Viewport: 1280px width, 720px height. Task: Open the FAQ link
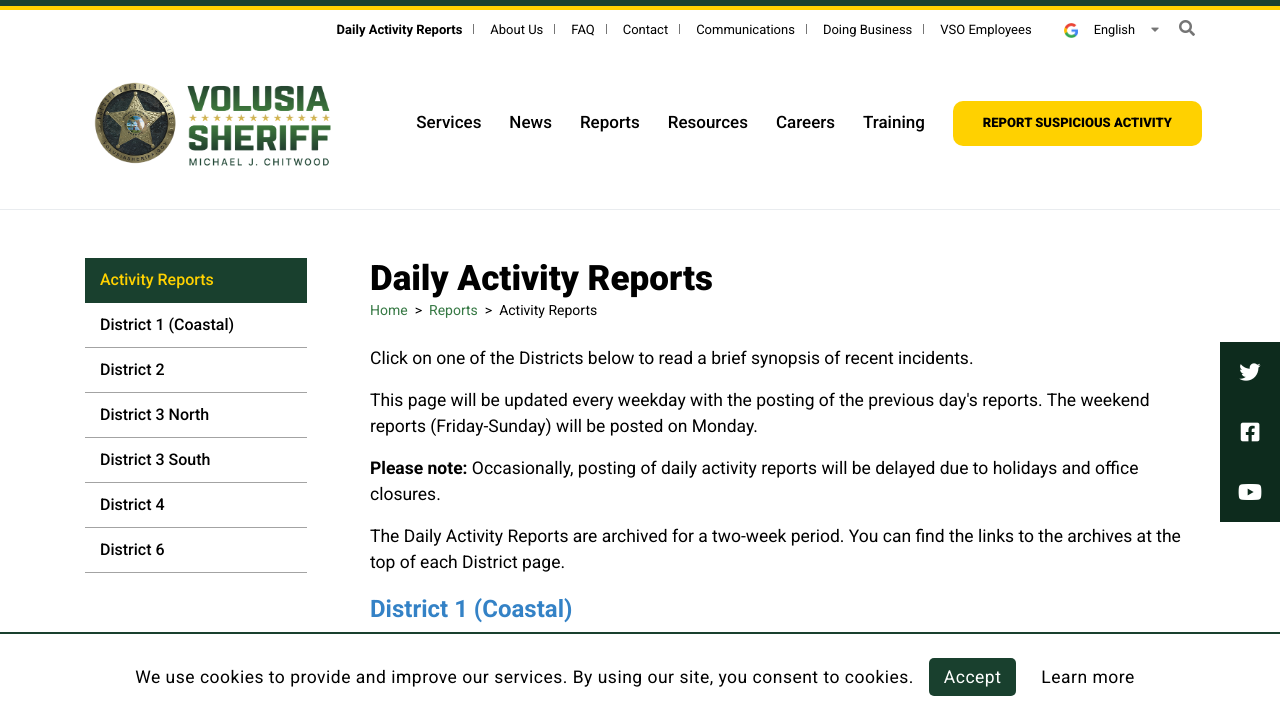tap(583, 30)
